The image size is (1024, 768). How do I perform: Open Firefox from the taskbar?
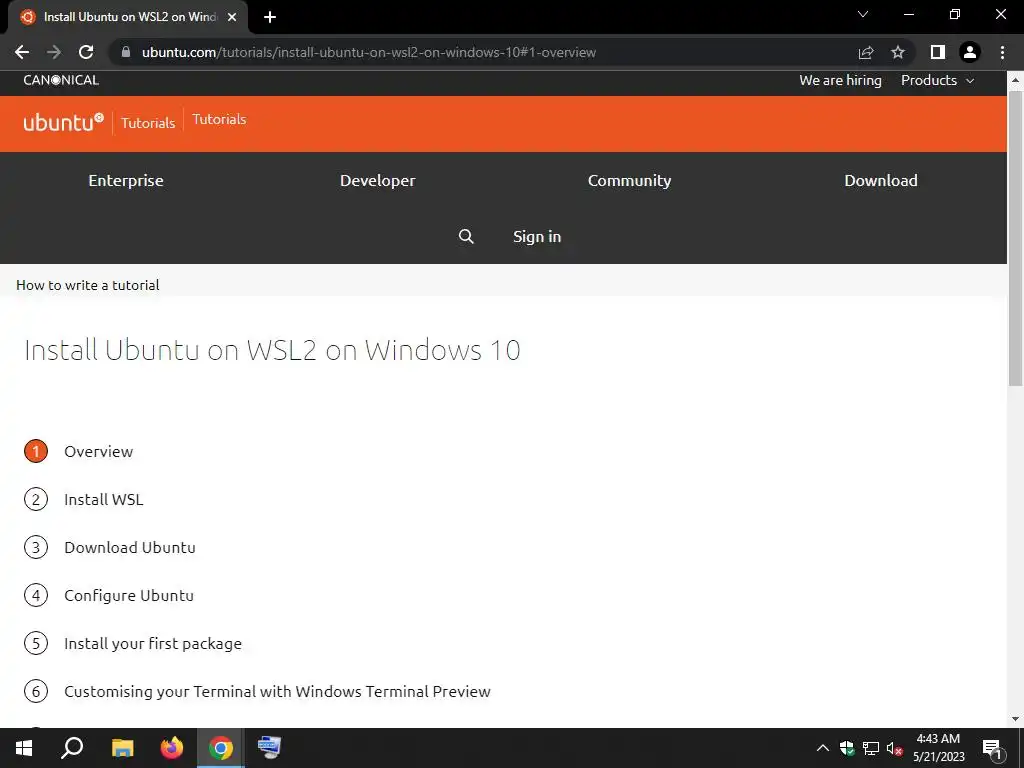(x=172, y=748)
